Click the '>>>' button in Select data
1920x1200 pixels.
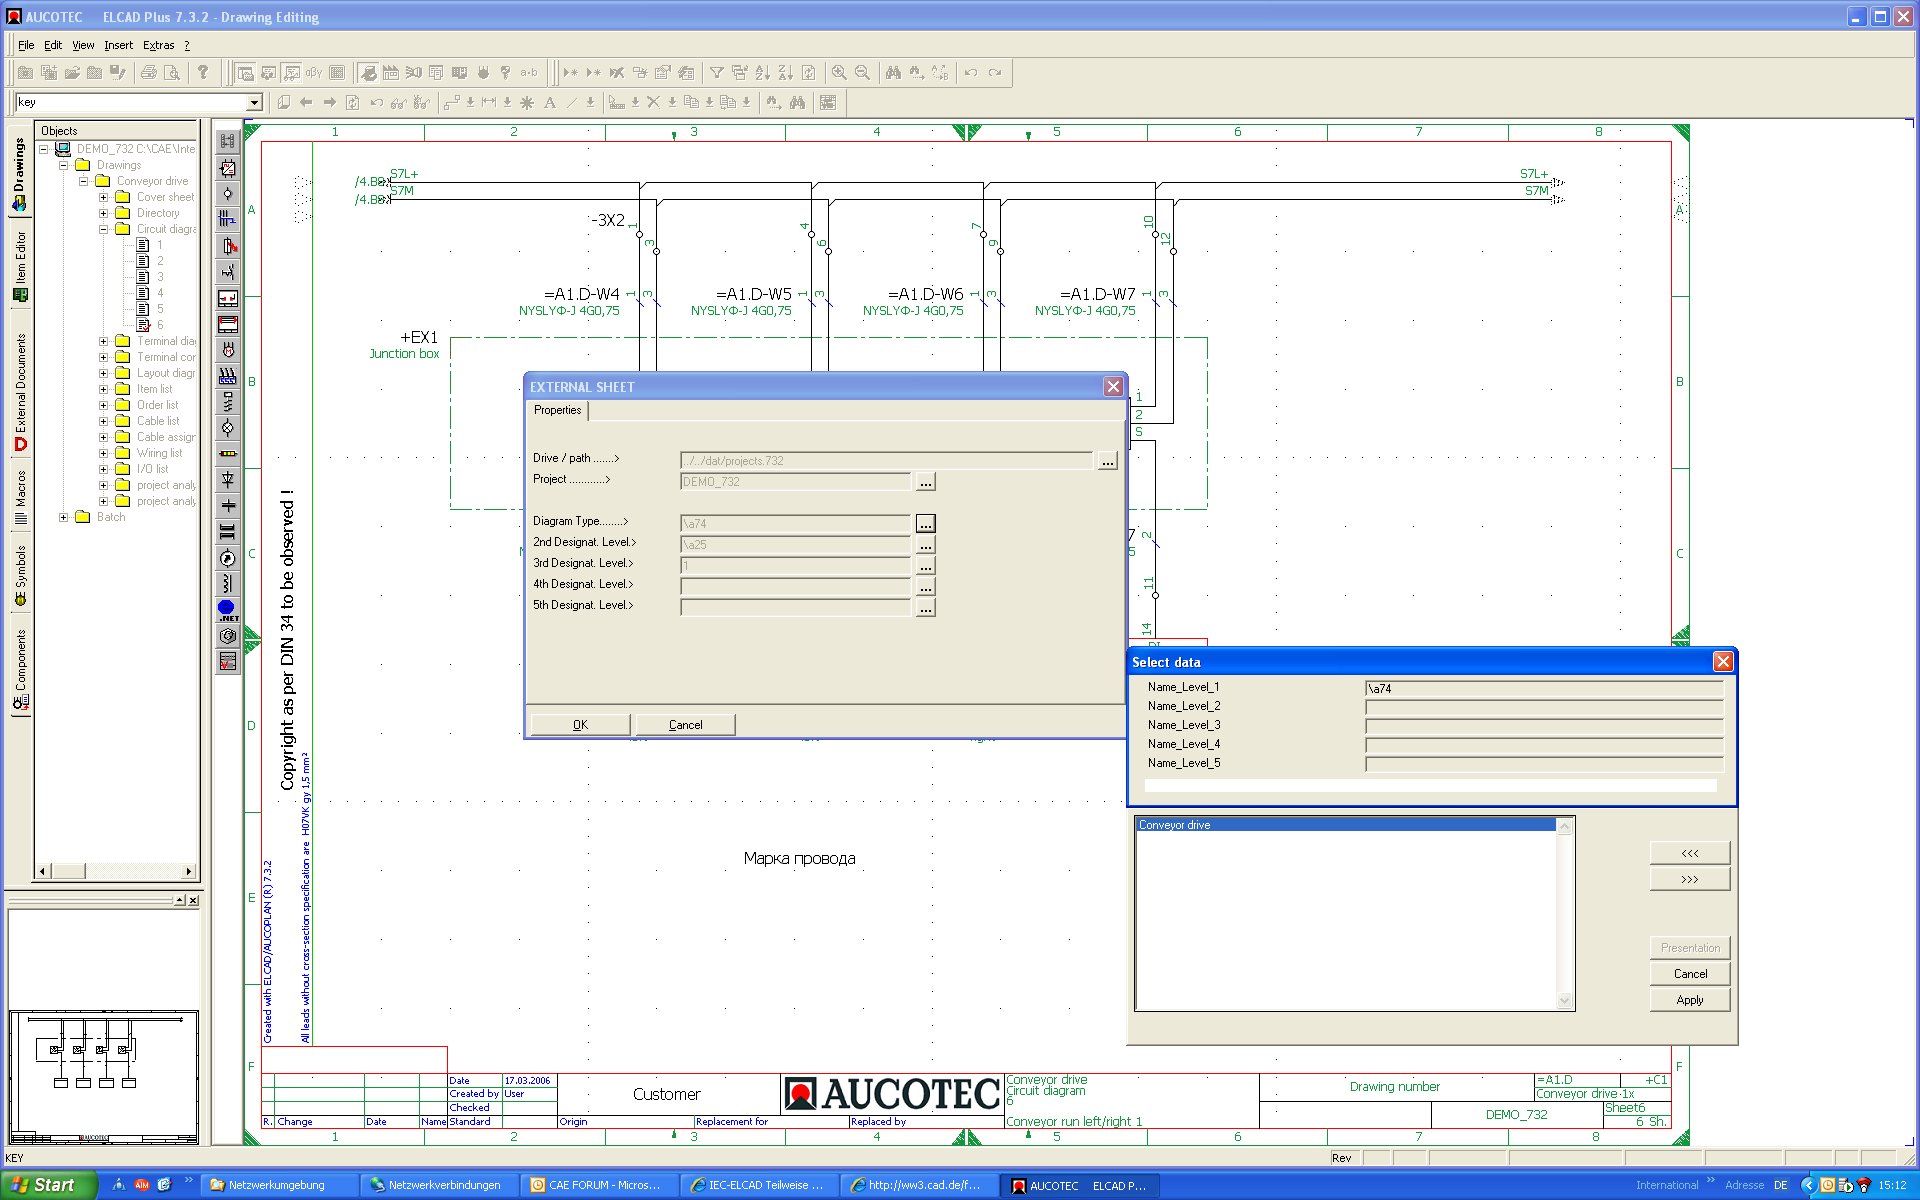1690,879
